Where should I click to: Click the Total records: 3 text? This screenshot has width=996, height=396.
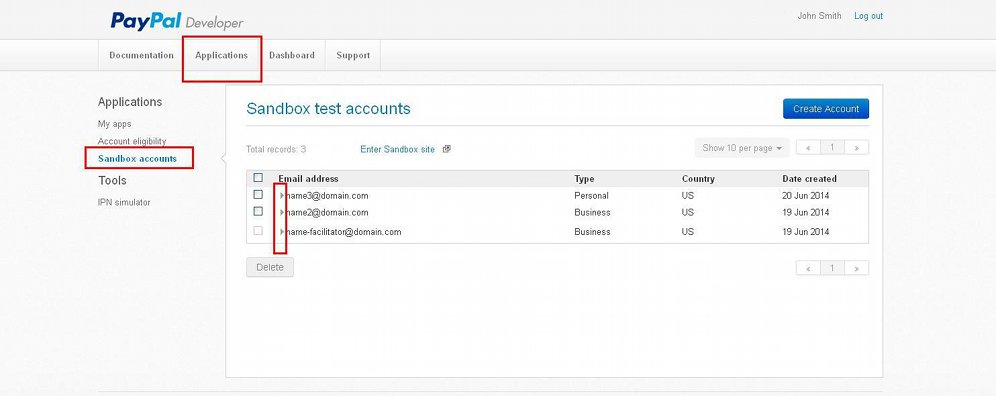276,149
